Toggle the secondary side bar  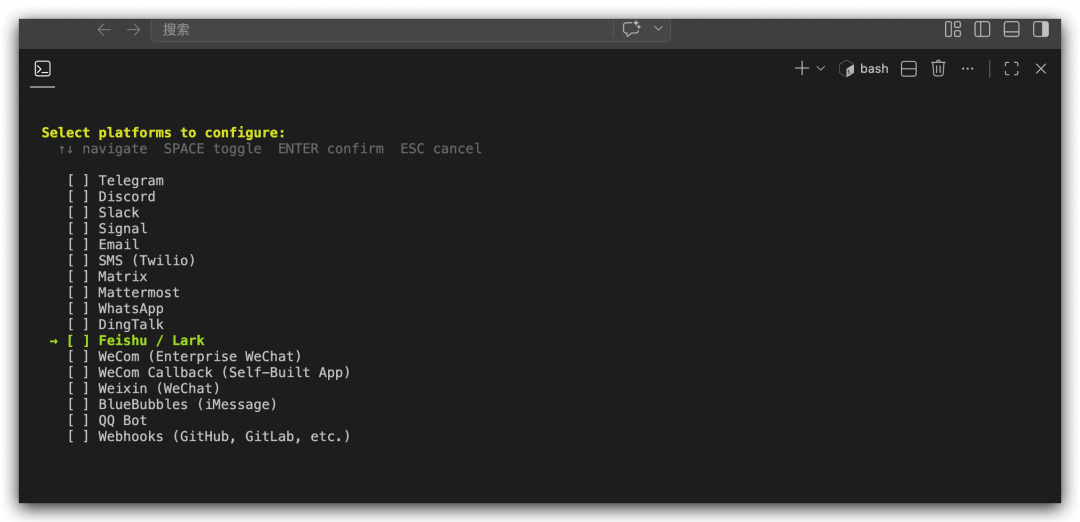pyautogui.click(x=1041, y=29)
